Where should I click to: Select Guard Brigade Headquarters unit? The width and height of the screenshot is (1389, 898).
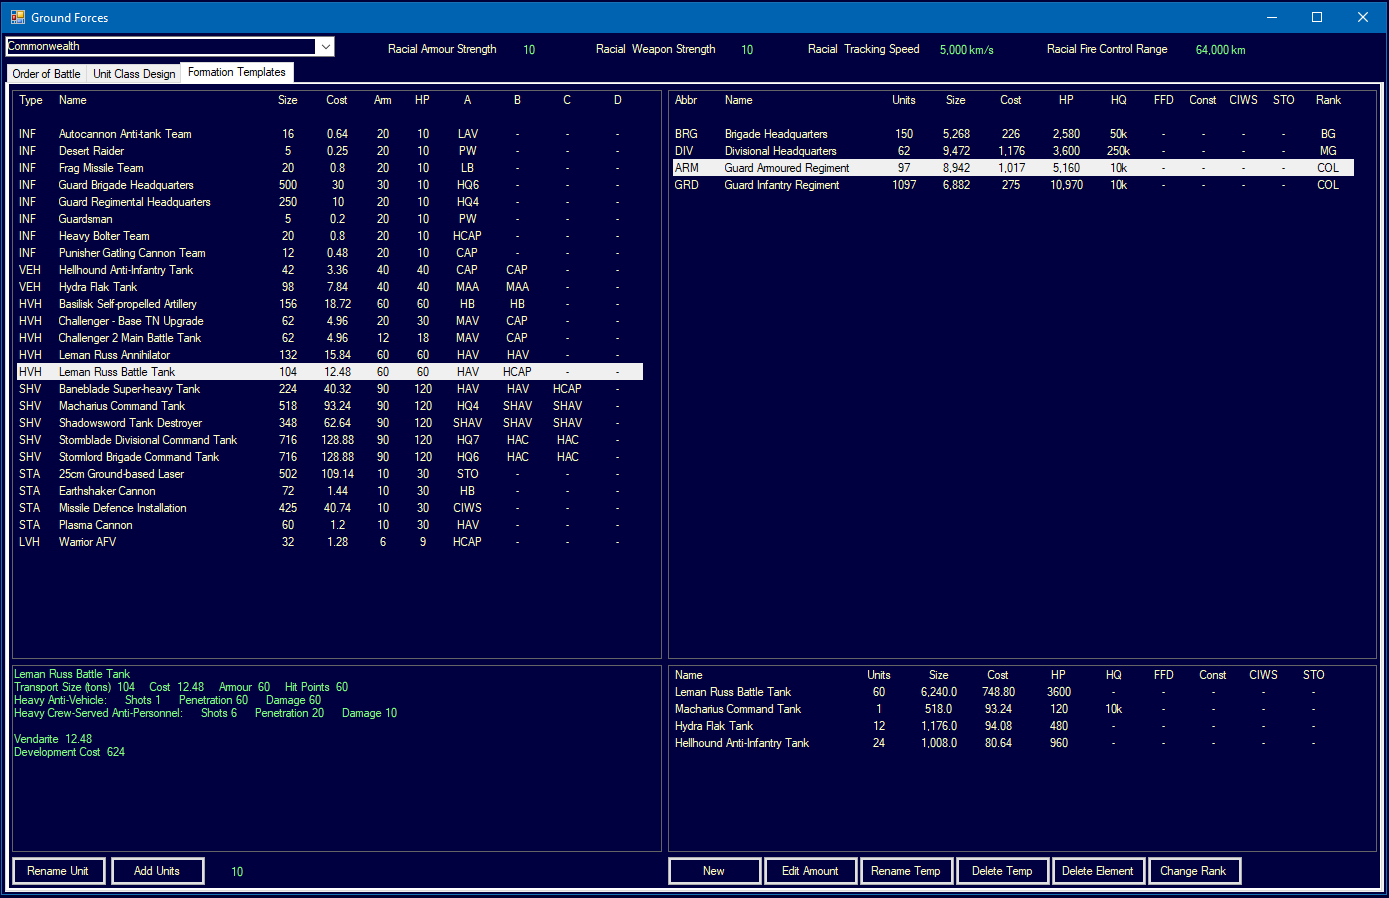330,185
